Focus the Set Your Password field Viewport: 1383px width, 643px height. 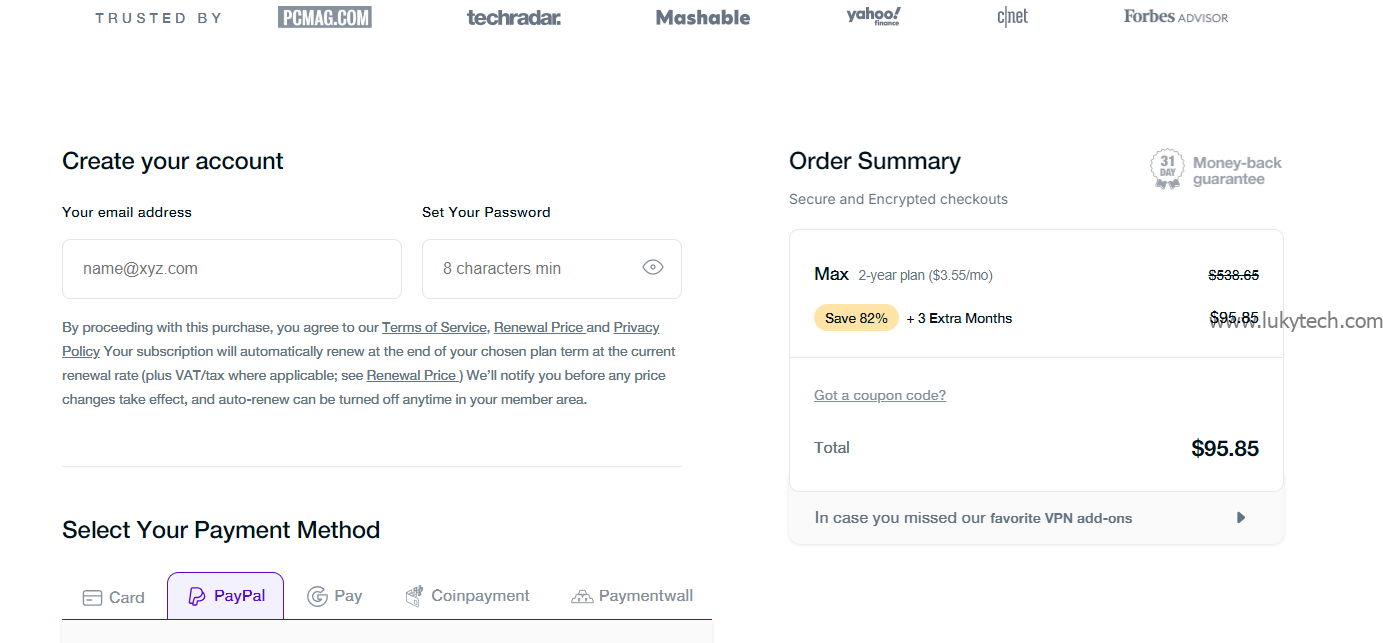click(x=535, y=268)
